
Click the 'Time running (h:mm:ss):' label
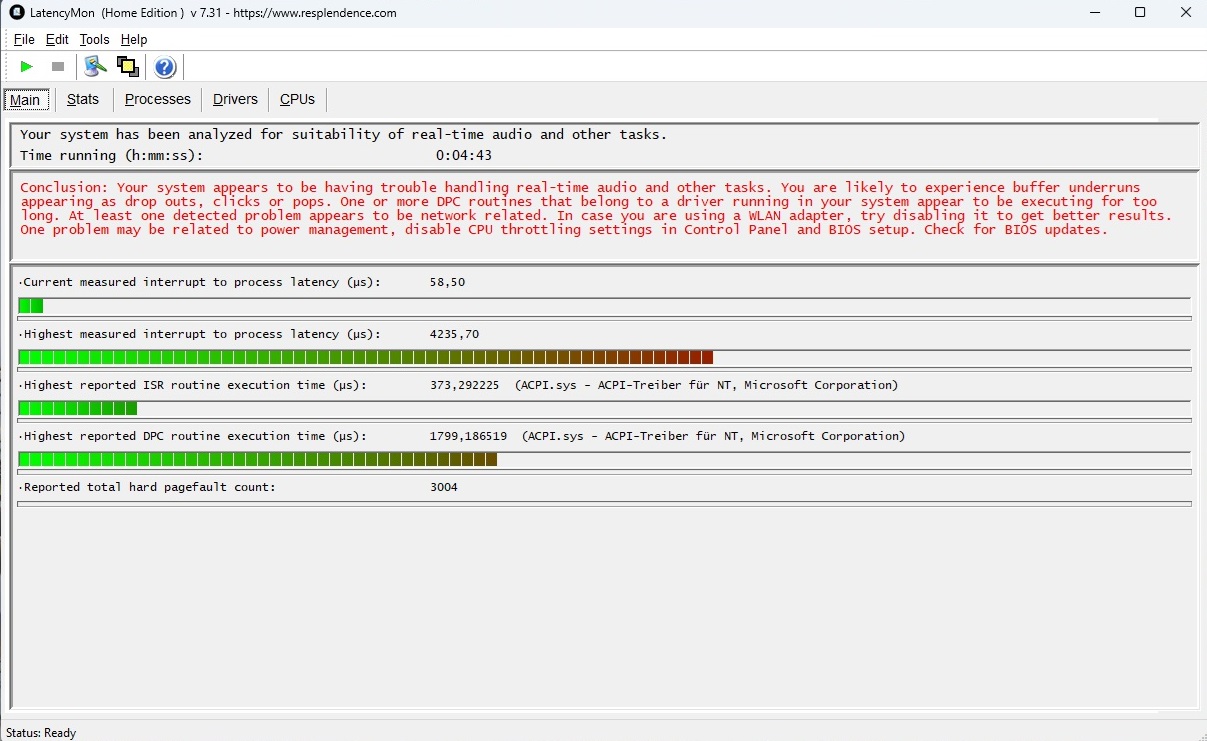click(111, 156)
